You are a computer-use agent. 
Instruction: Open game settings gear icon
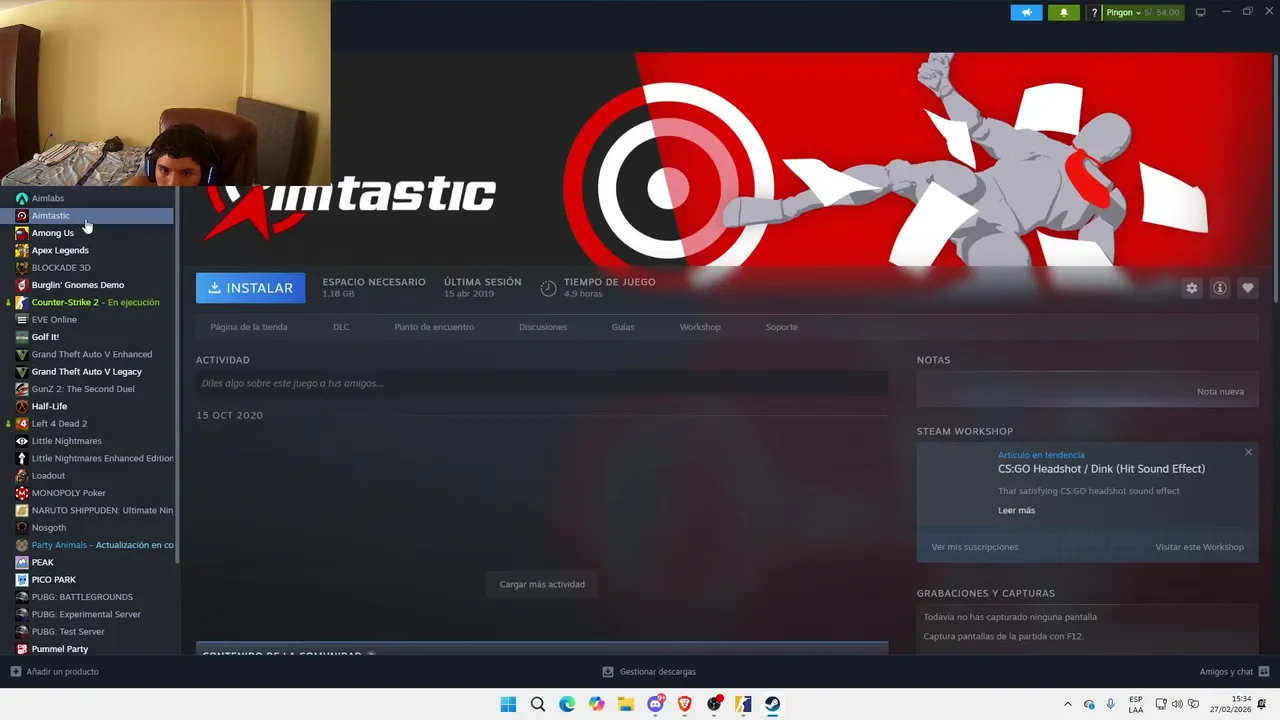(x=1192, y=288)
